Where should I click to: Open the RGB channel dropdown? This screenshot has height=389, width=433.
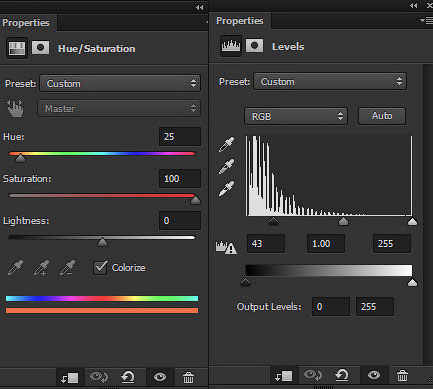point(296,116)
